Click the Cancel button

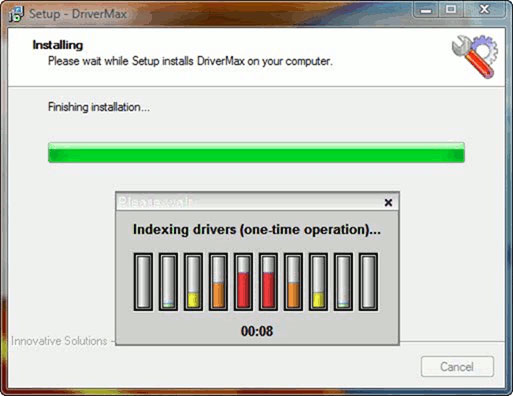pos(457,367)
